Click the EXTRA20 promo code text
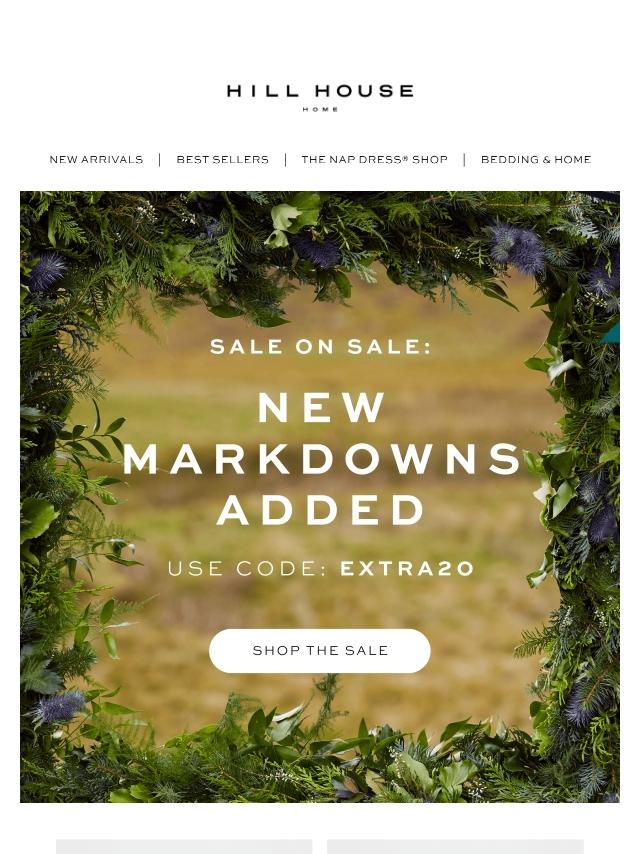 (x=407, y=569)
